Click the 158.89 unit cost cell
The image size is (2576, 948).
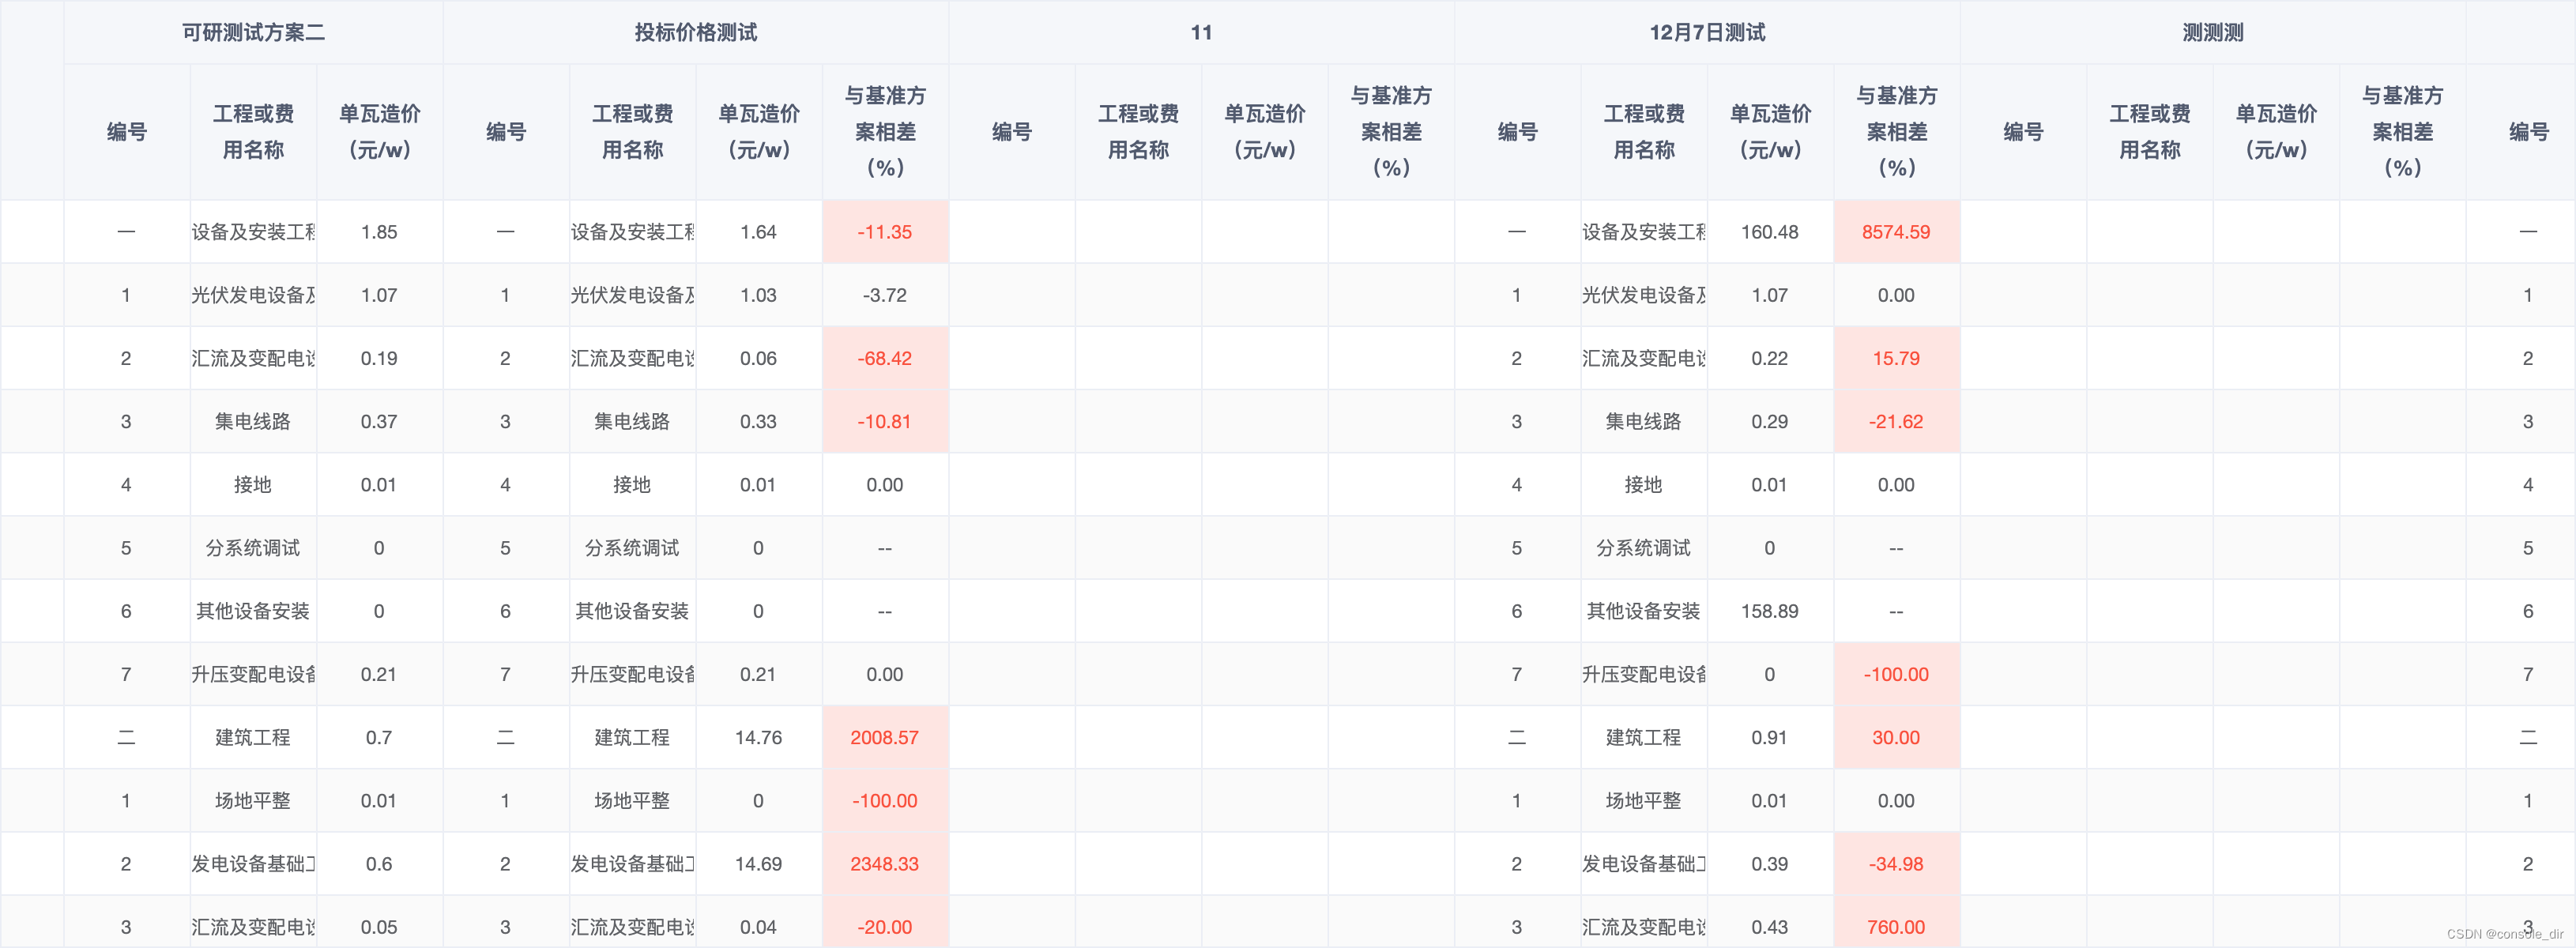click(x=1769, y=611)
